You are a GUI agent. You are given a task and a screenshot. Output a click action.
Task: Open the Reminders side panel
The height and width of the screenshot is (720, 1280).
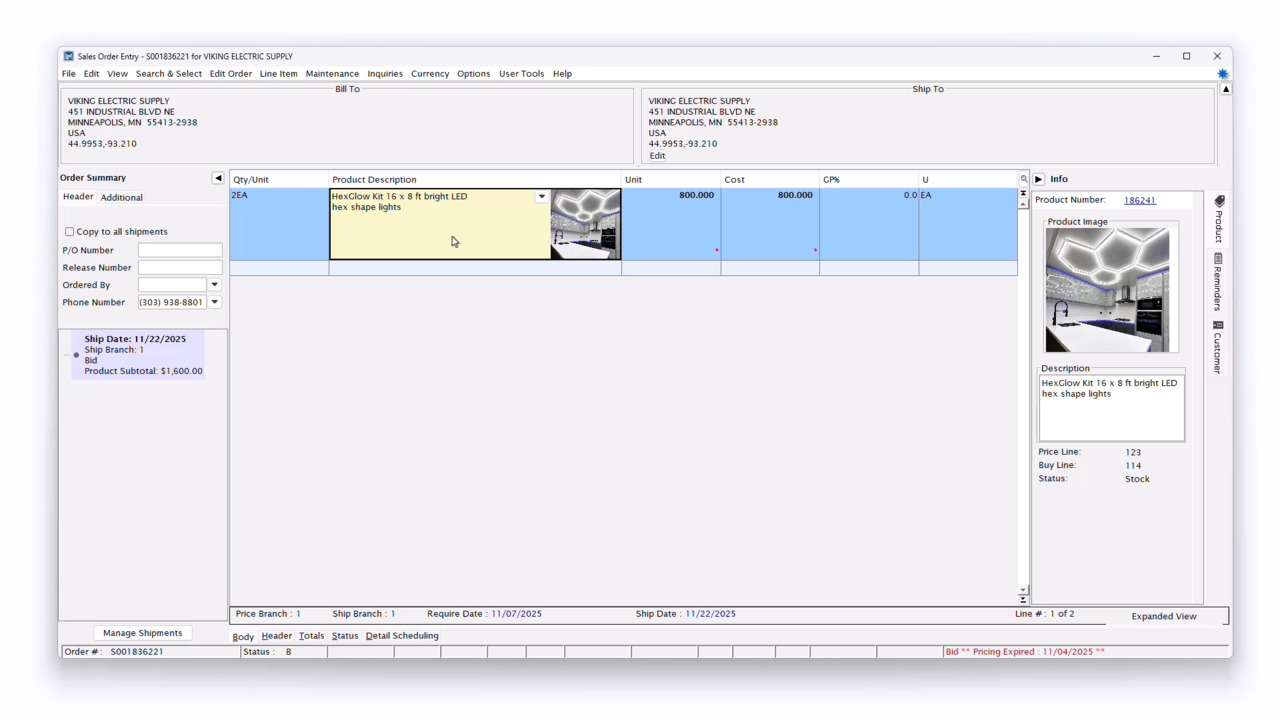(x=1218, y=282)
